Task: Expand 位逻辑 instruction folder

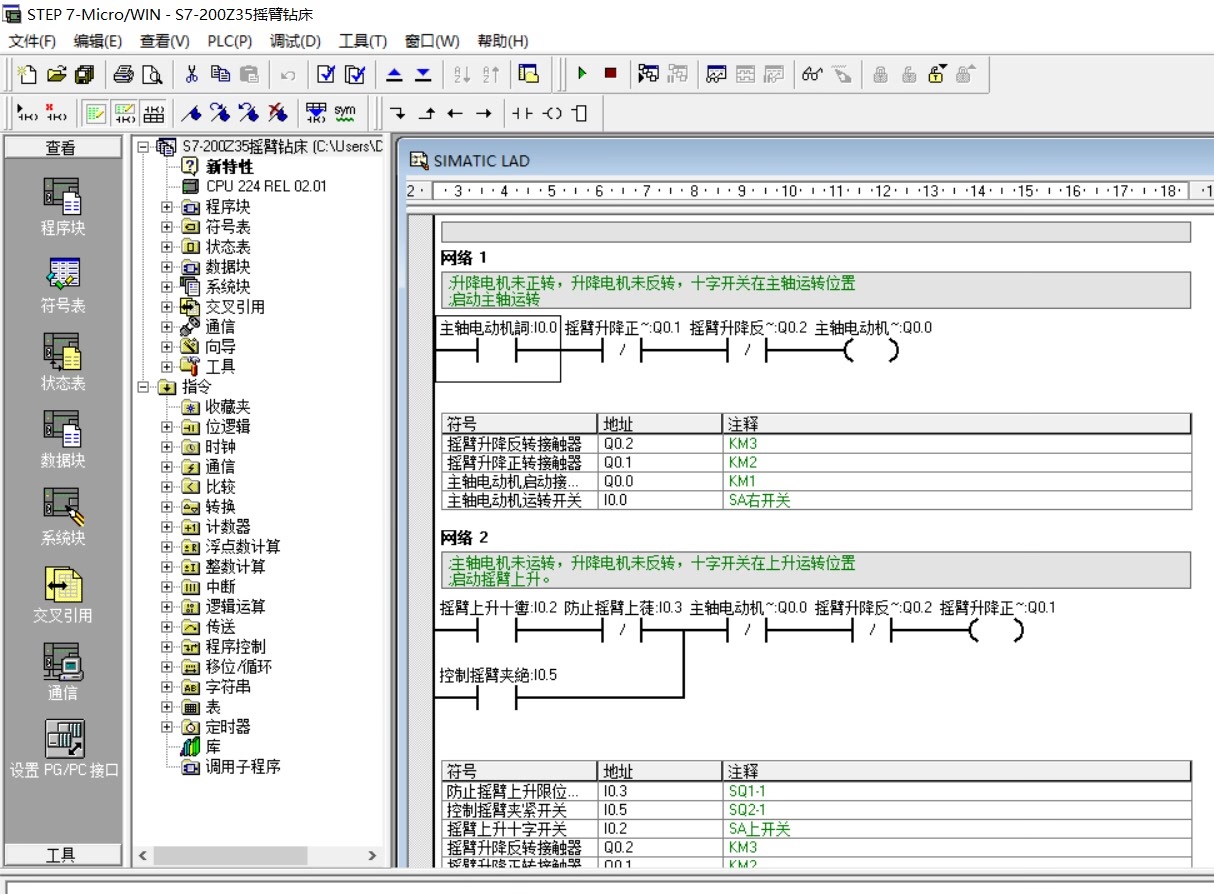Action: [x=166, y=427]
